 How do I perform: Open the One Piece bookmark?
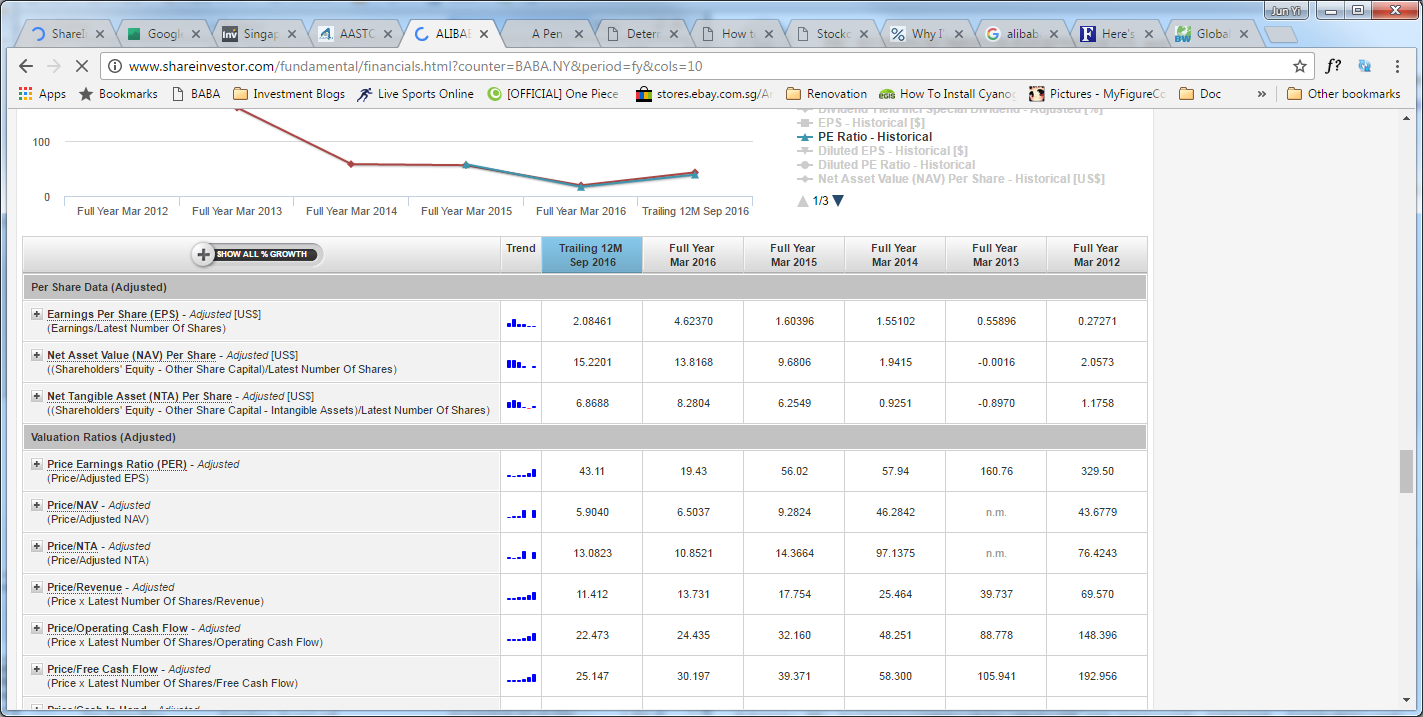[554, 94]
